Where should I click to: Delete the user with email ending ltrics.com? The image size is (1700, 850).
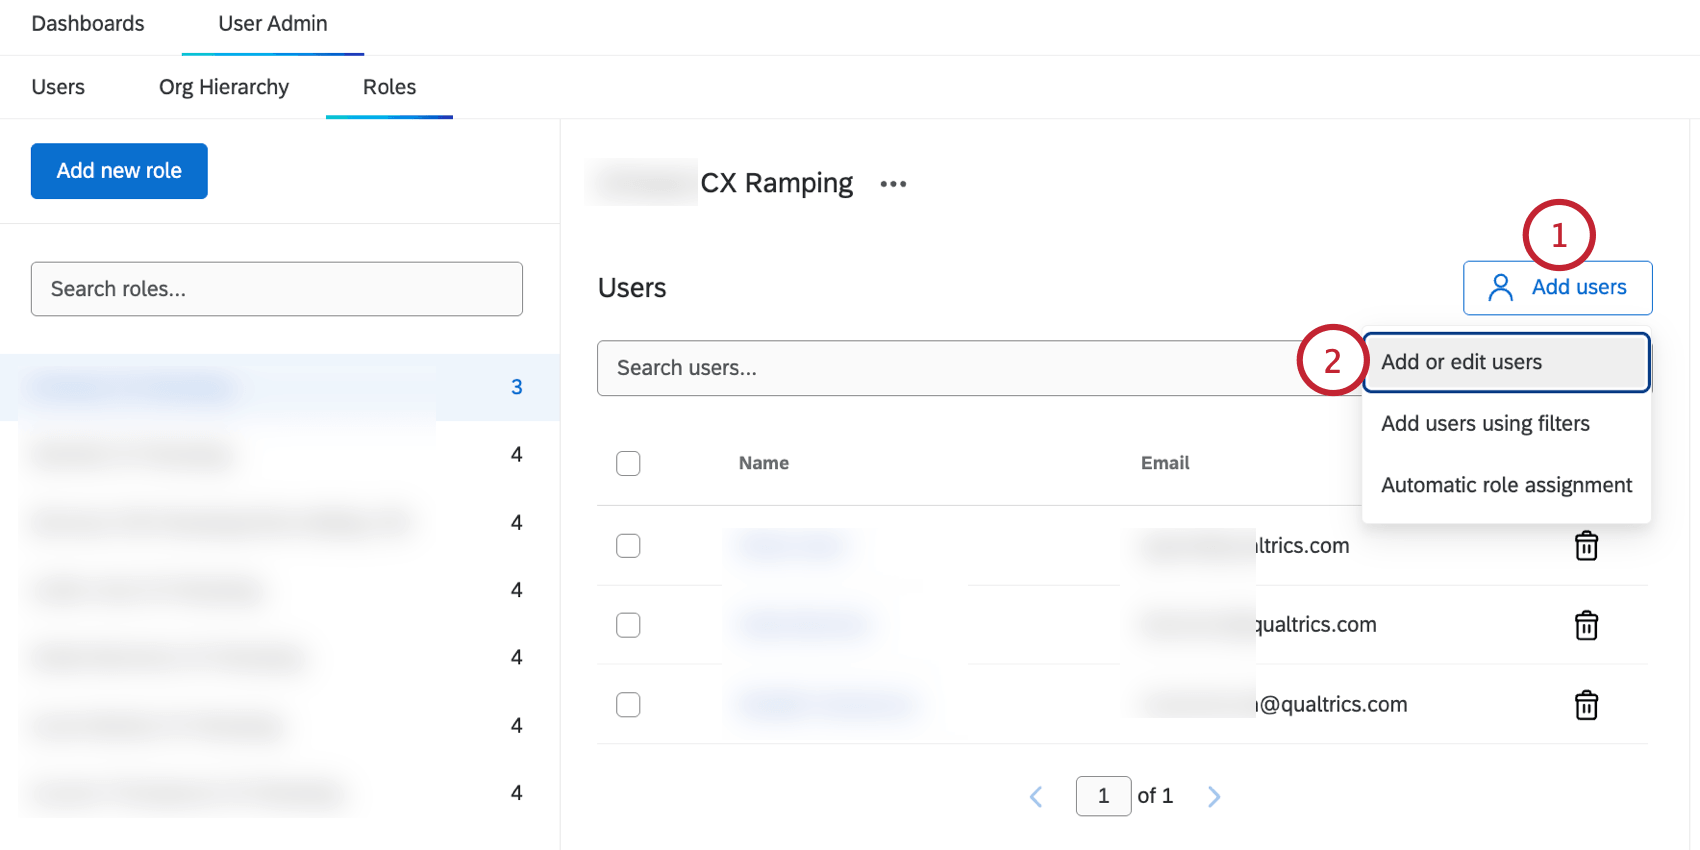(1586, 546)
